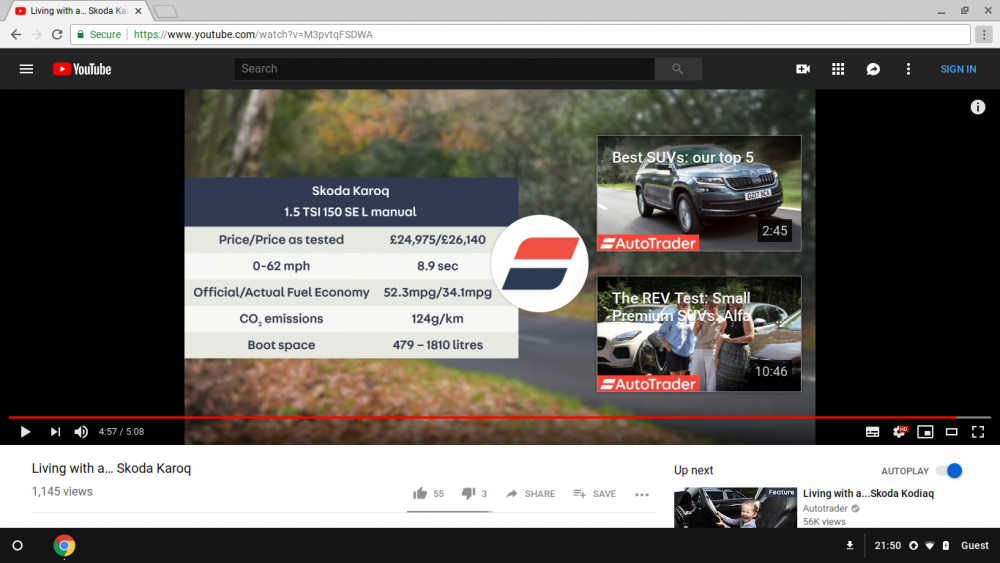Click the YouTube logo
This screenshot has height=563, width=1000.
(x=82, y=69)
